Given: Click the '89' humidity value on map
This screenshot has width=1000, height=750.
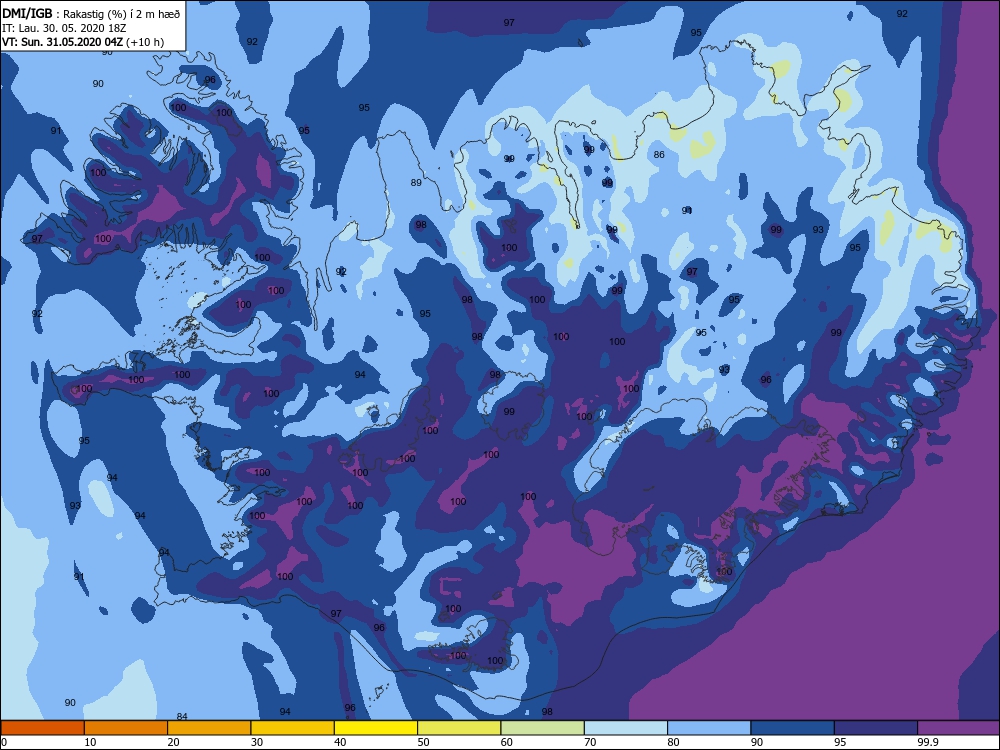Looking at the screenshot, I should point(416,182).
